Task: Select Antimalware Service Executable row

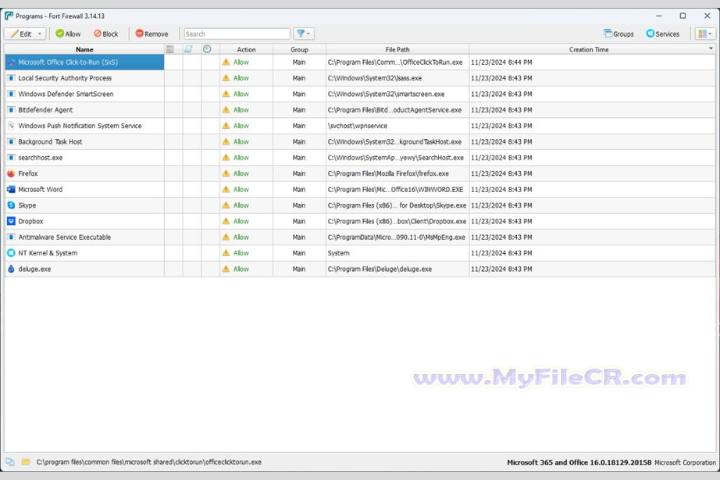Action: (360, 237)
